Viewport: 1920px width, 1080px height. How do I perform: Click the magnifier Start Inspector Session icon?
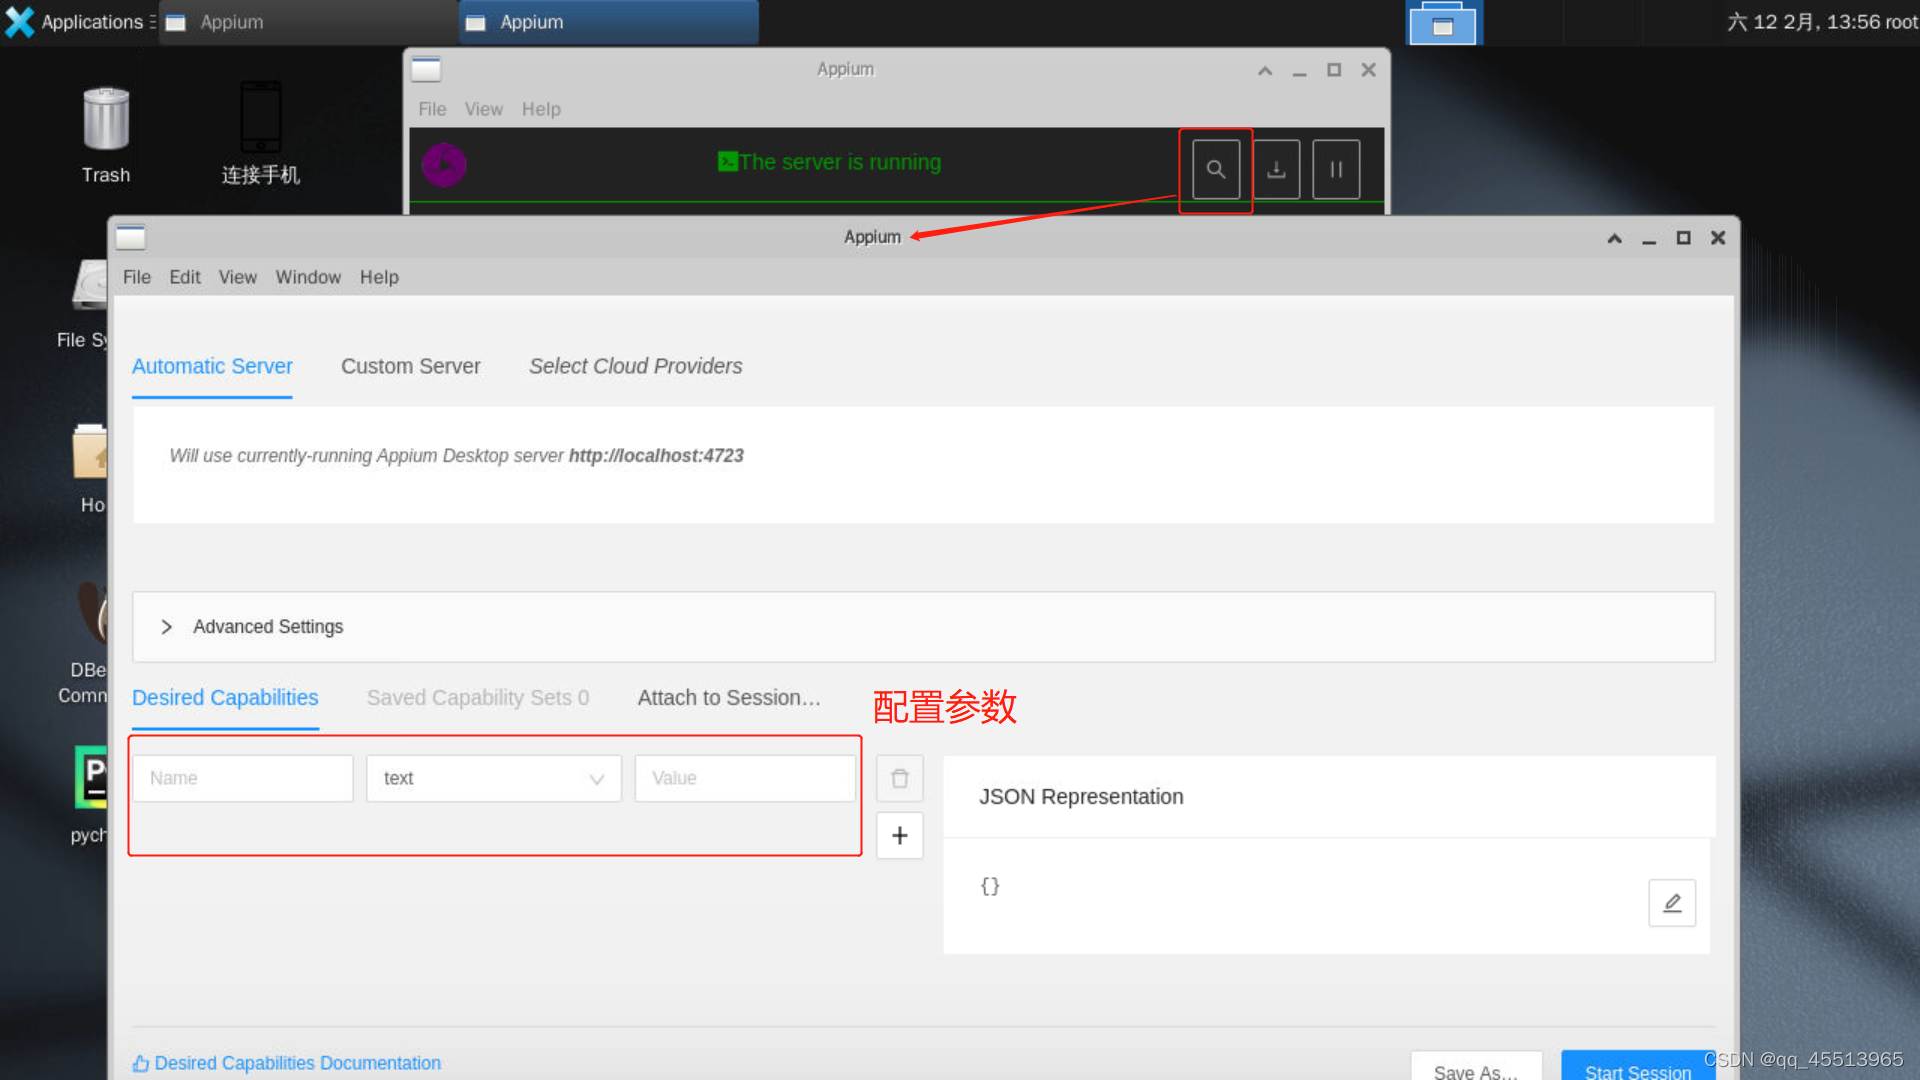[x=1215, y=169]
